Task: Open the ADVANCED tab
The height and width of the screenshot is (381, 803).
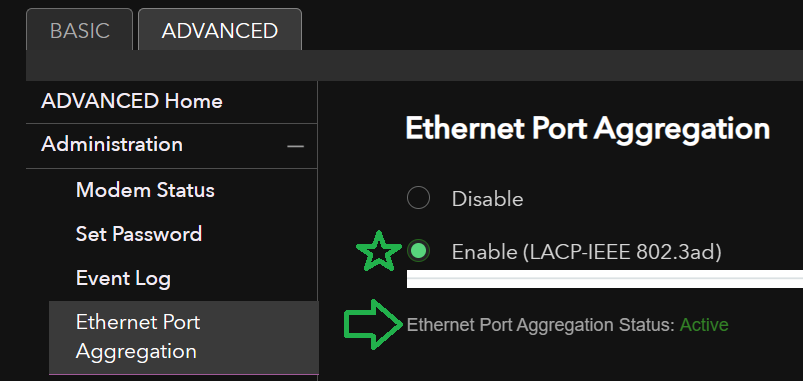Action: 220,30
